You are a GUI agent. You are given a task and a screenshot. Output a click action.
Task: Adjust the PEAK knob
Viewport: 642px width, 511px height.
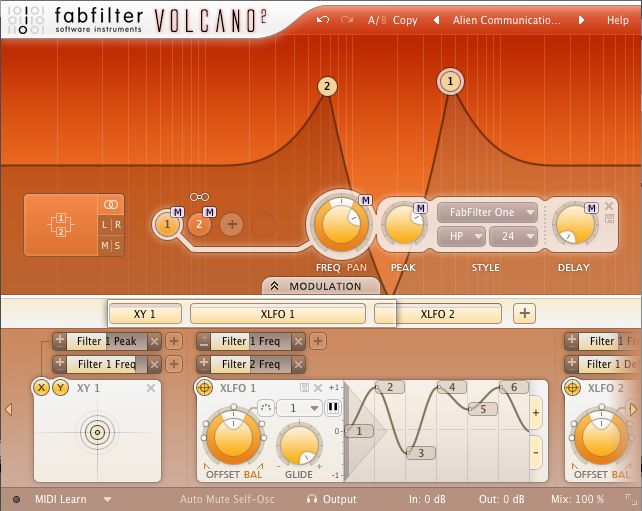coord(404,224)
